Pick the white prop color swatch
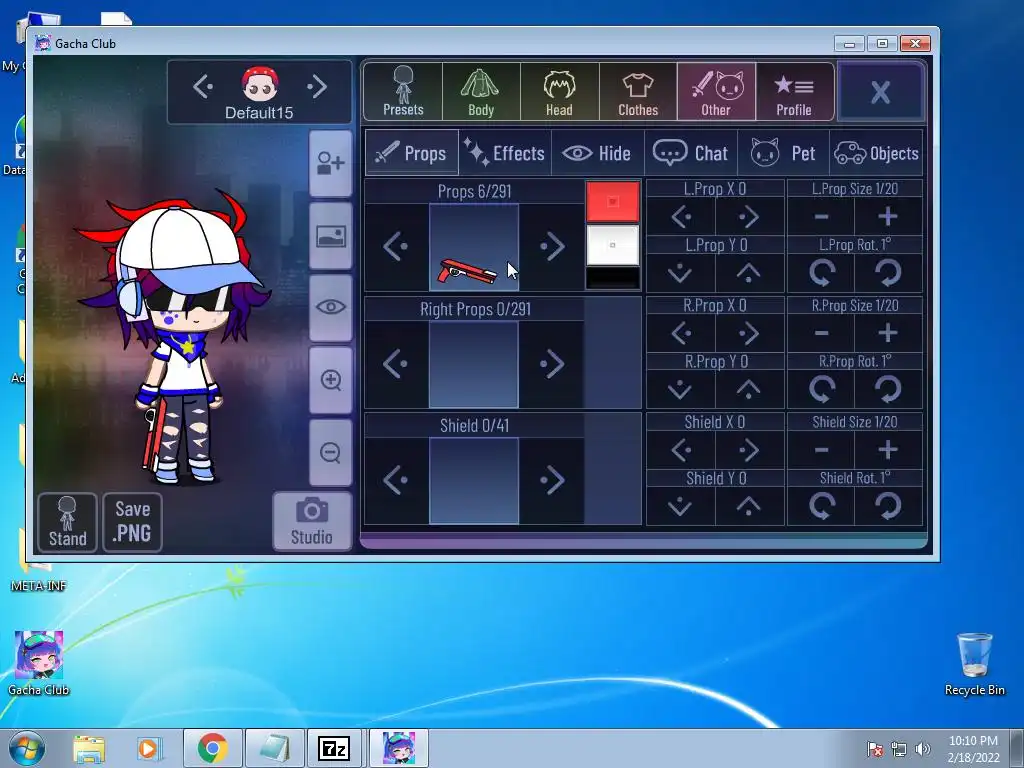 coord(613,245)
